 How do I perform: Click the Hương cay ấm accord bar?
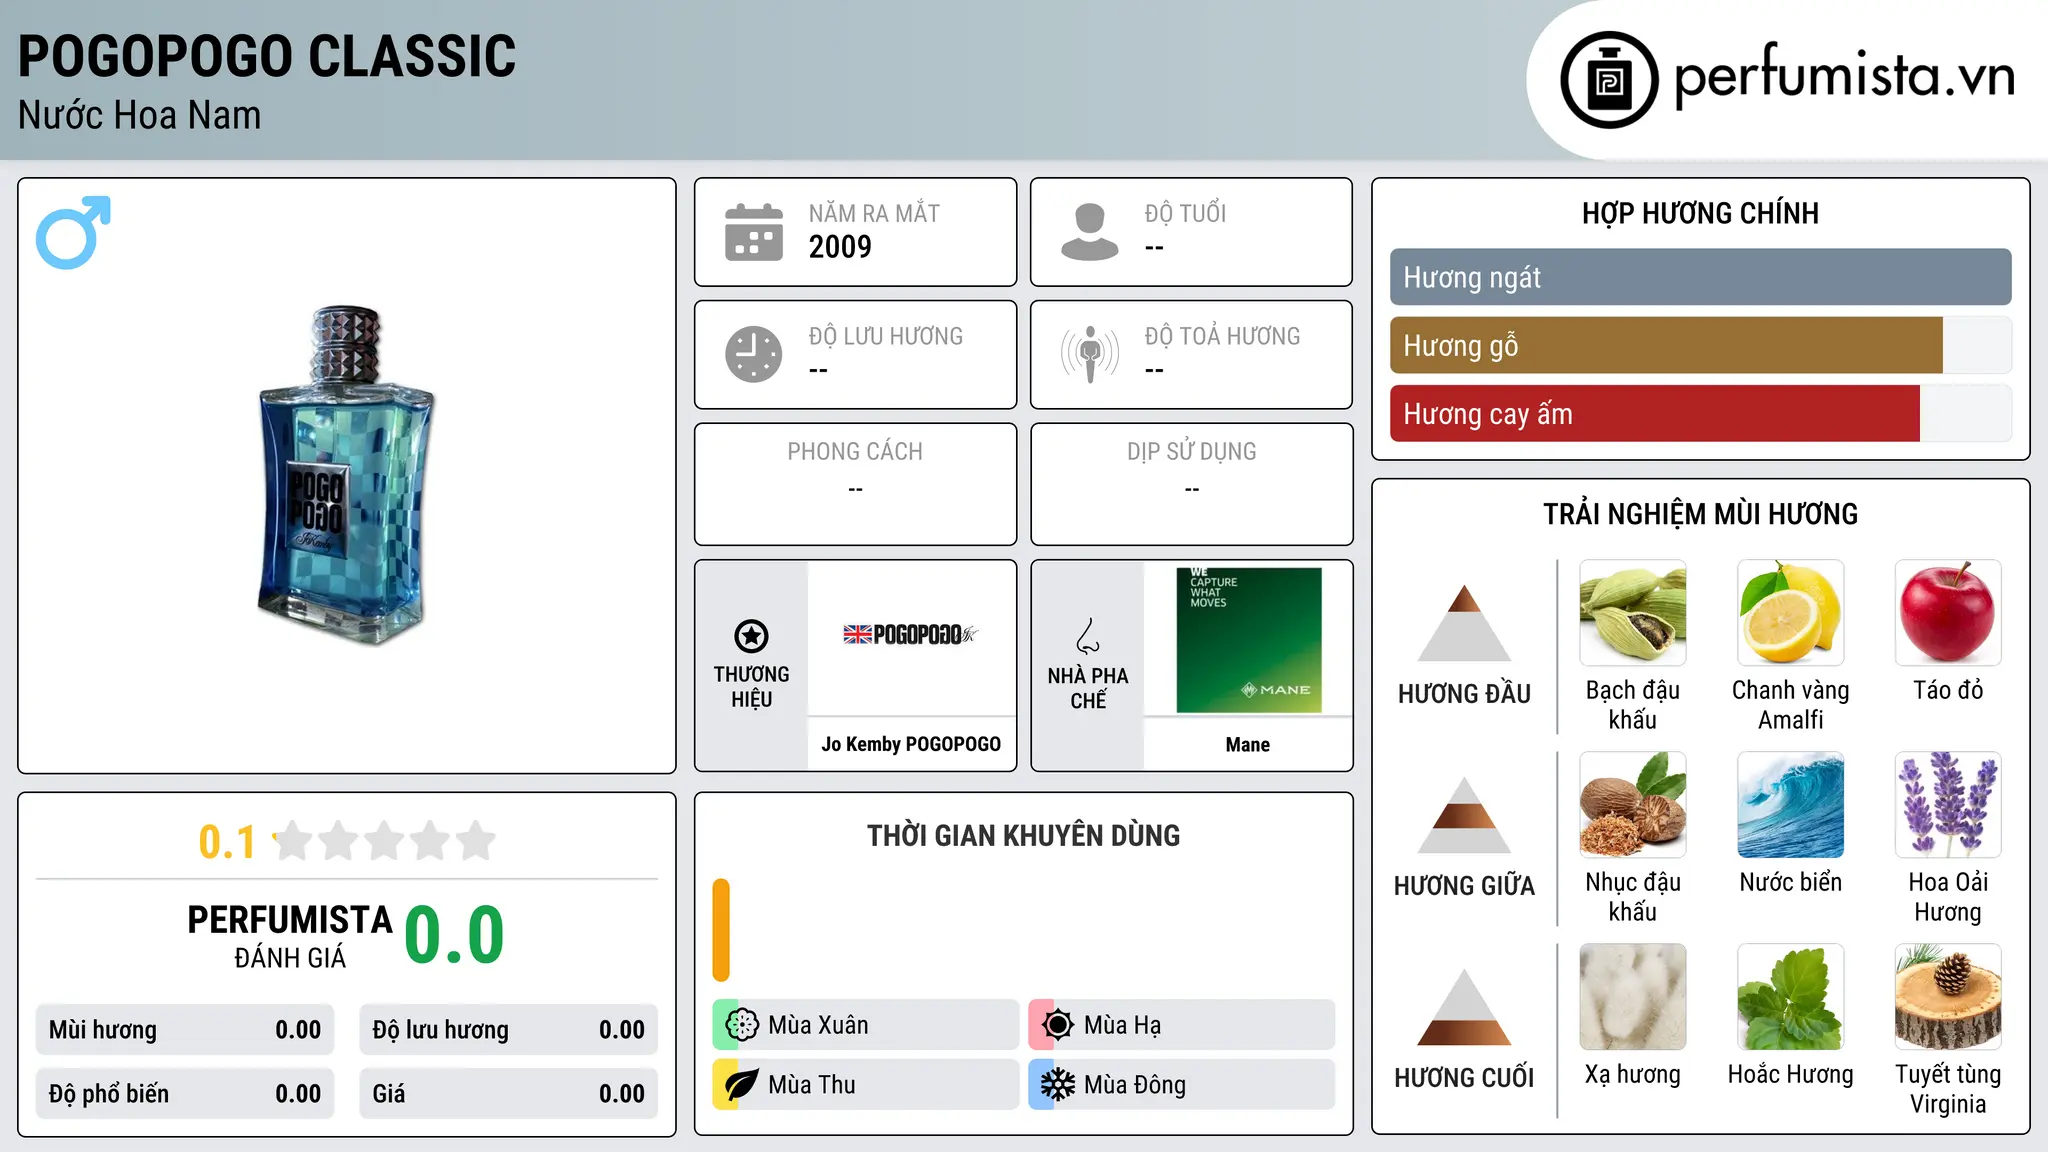coord(1700,413)
